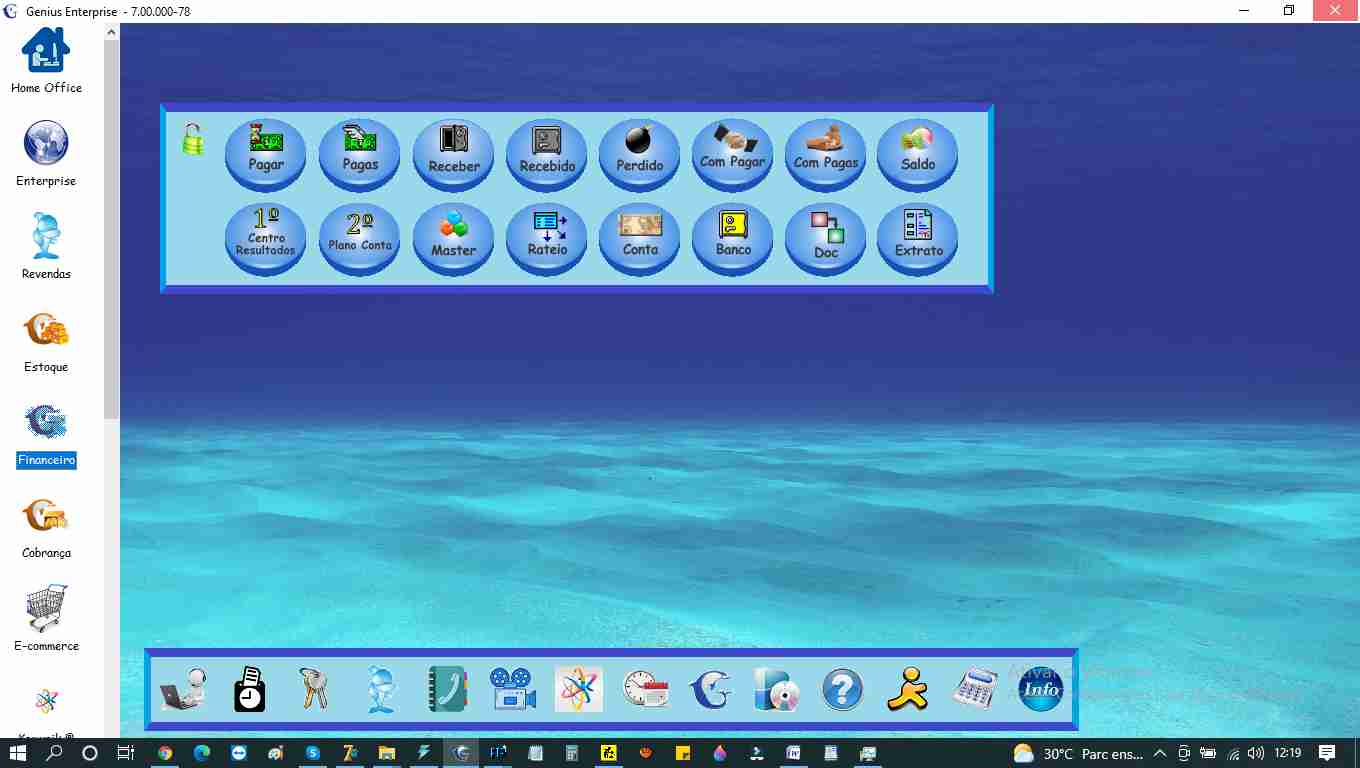This screenshot has height=768, width=1360.
Task: Click the Info globe icon
Action: (x=1040, y=690)
